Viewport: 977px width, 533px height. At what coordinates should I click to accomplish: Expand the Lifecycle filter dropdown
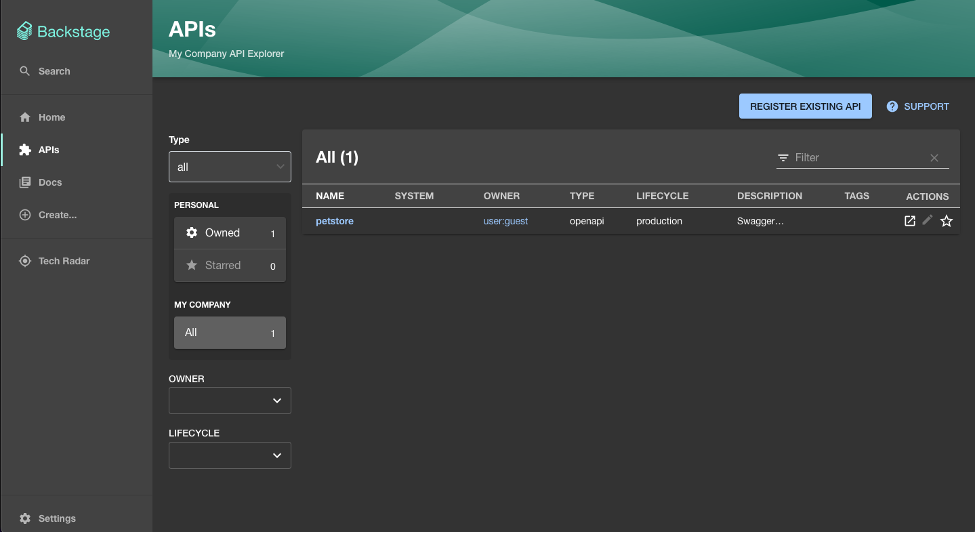(x=230, y=456)
